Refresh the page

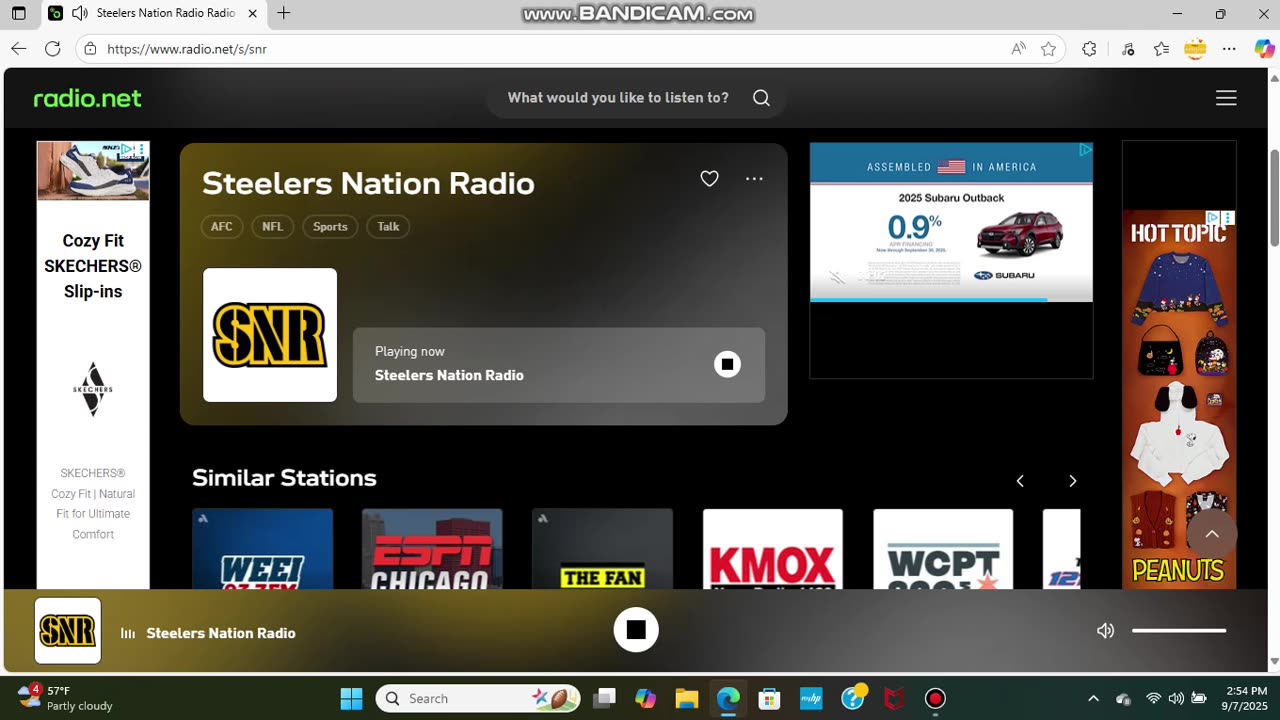tap(53, 49)
